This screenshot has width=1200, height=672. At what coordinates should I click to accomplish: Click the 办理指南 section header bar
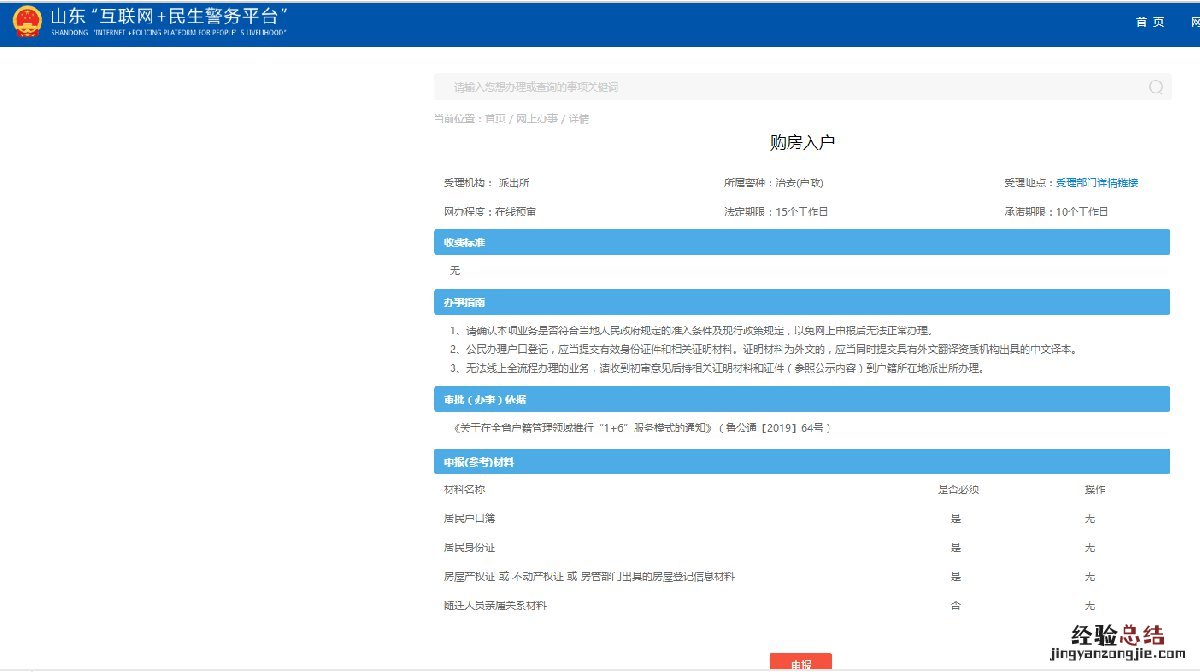(801, 302)
